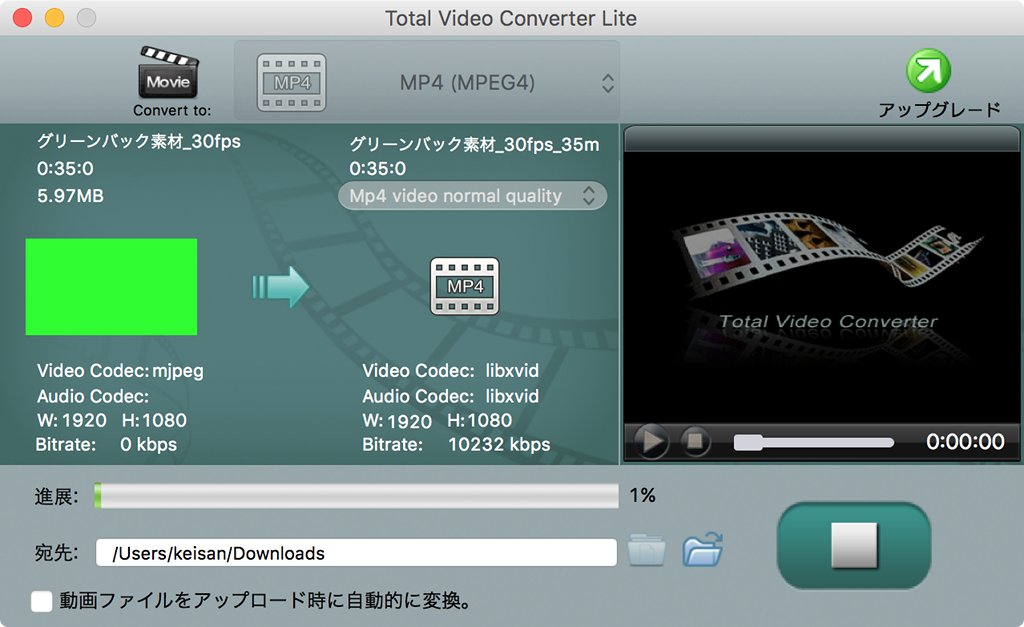Image resolution: width=1024 pixels, height=627 pixels.
Task: Click the teal conversion arrow icon
Action: tap(281, 287)
